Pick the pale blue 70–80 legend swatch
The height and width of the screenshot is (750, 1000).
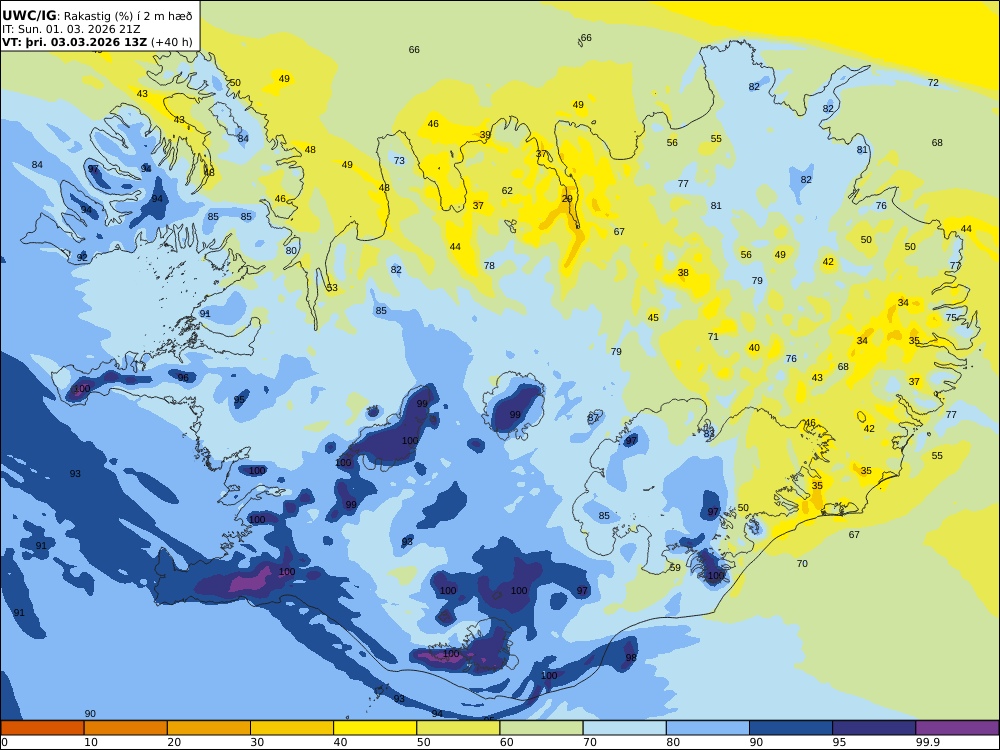[624, 728]
